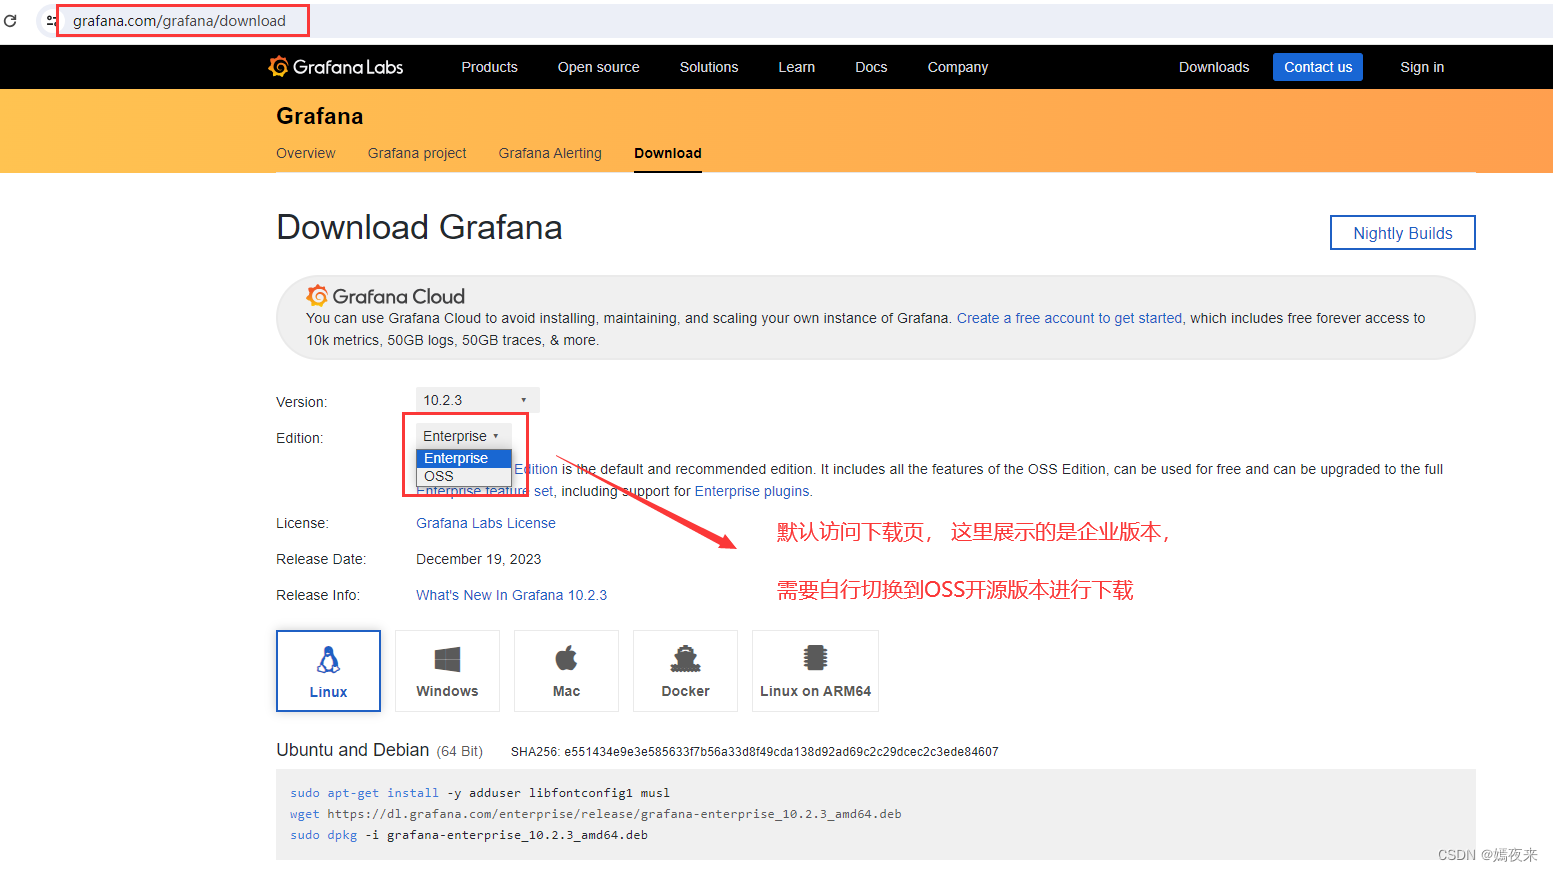The image size is (1553, 872).
Task: Choose Enterprise in the edition list
Action: 464,458
